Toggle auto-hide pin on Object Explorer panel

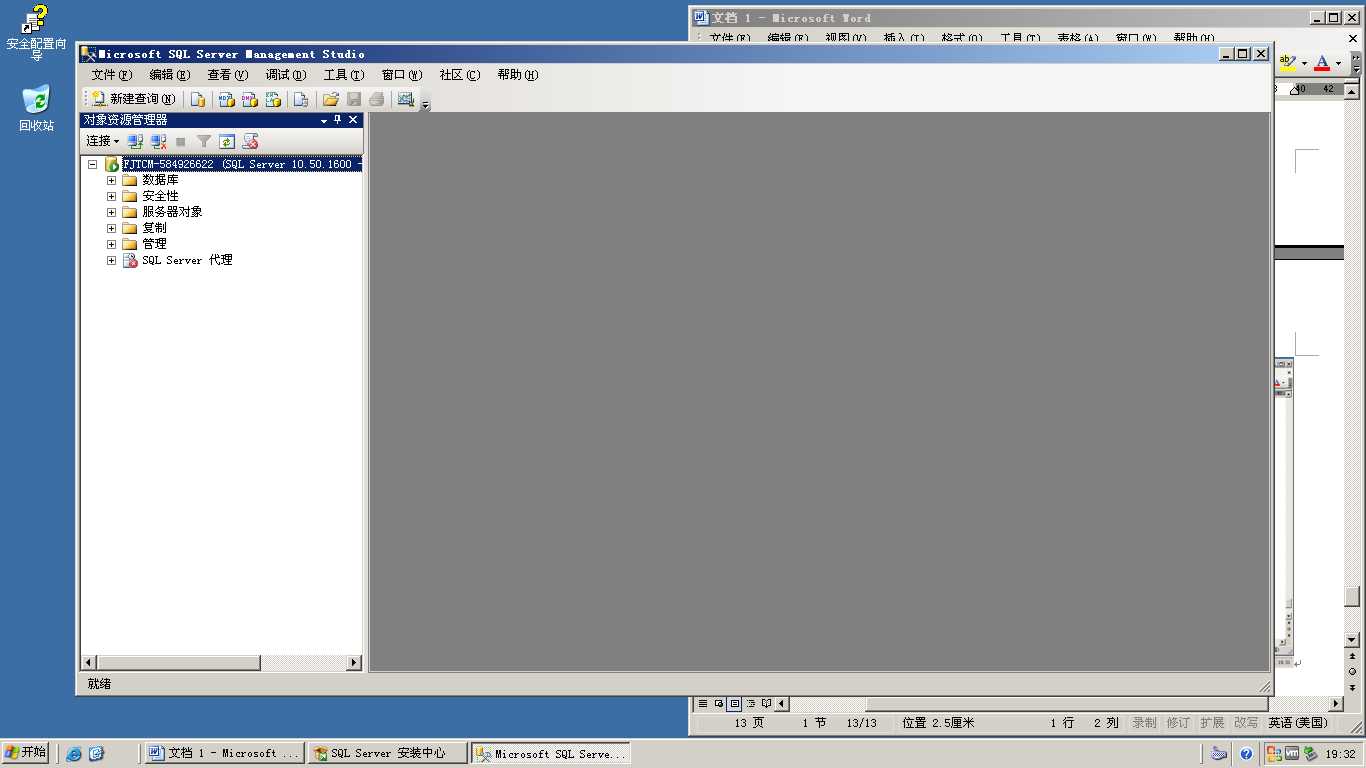point(338,120)
